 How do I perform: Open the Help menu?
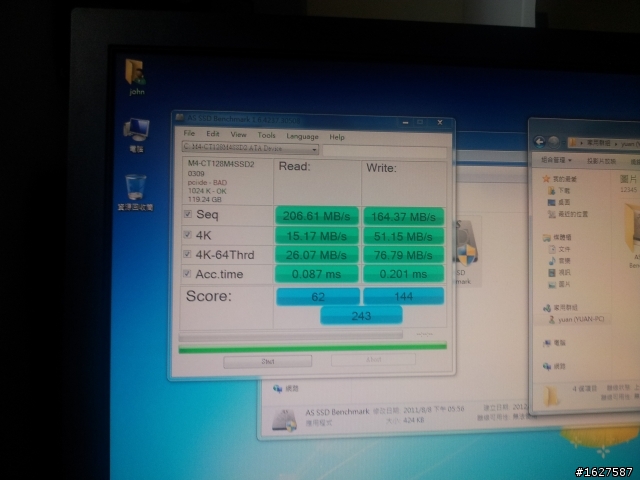337,137
